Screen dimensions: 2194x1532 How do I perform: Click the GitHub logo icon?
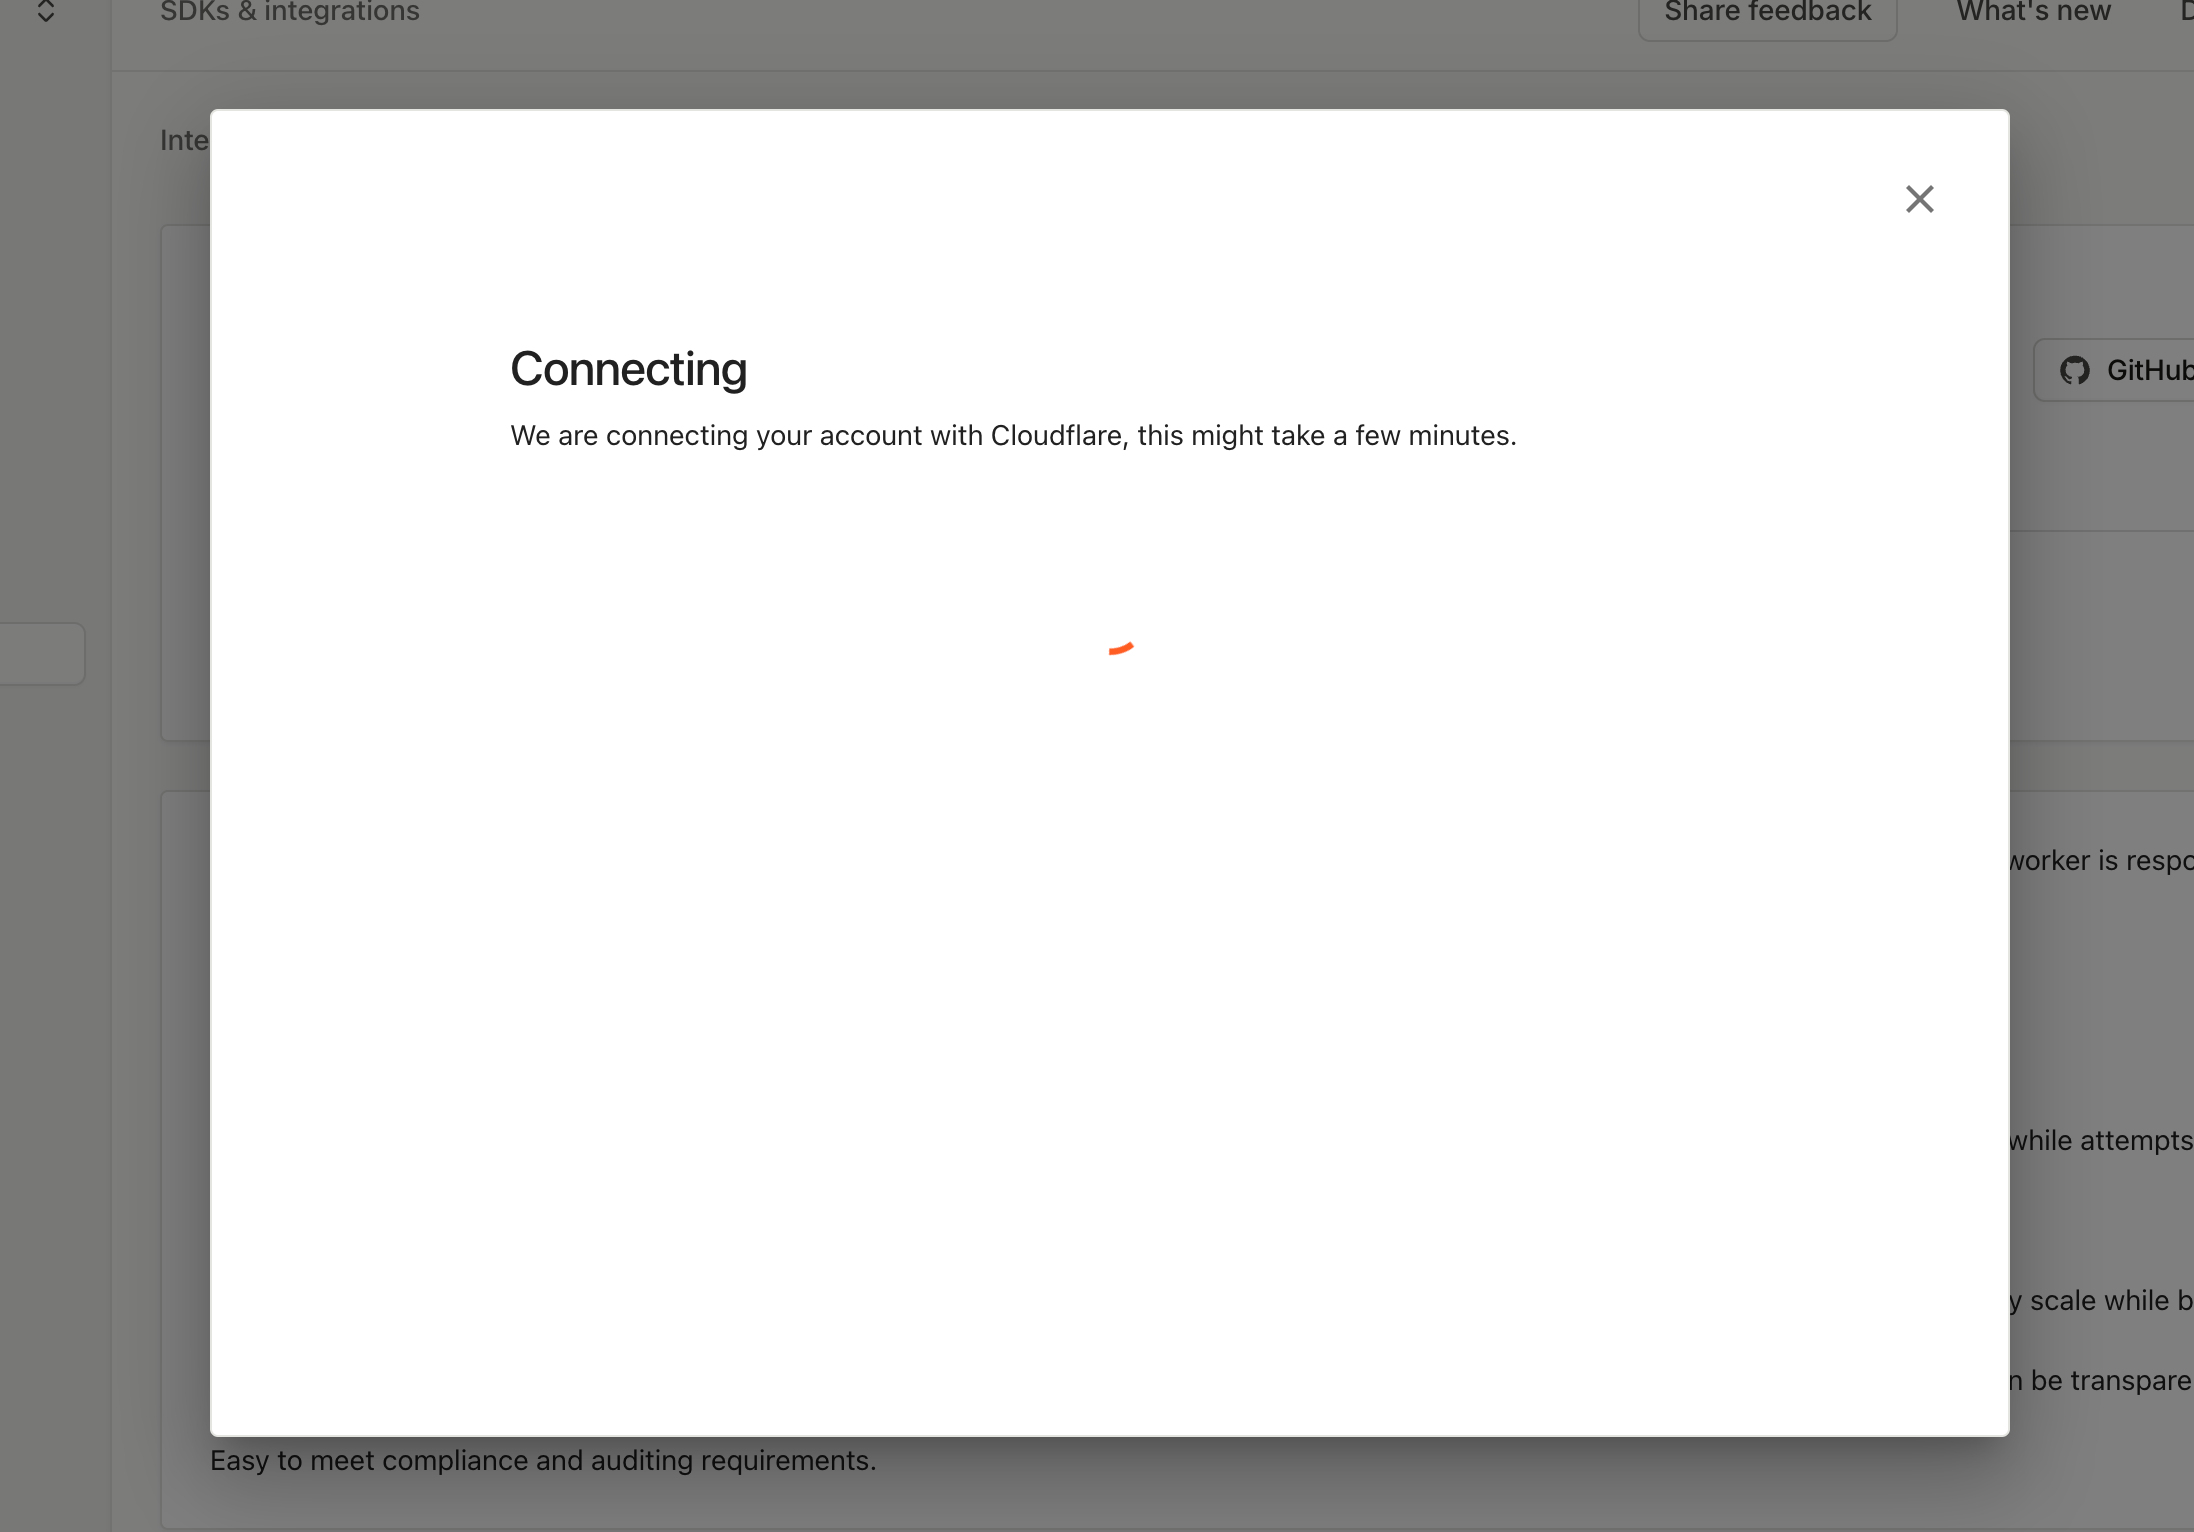(2077, 370)
